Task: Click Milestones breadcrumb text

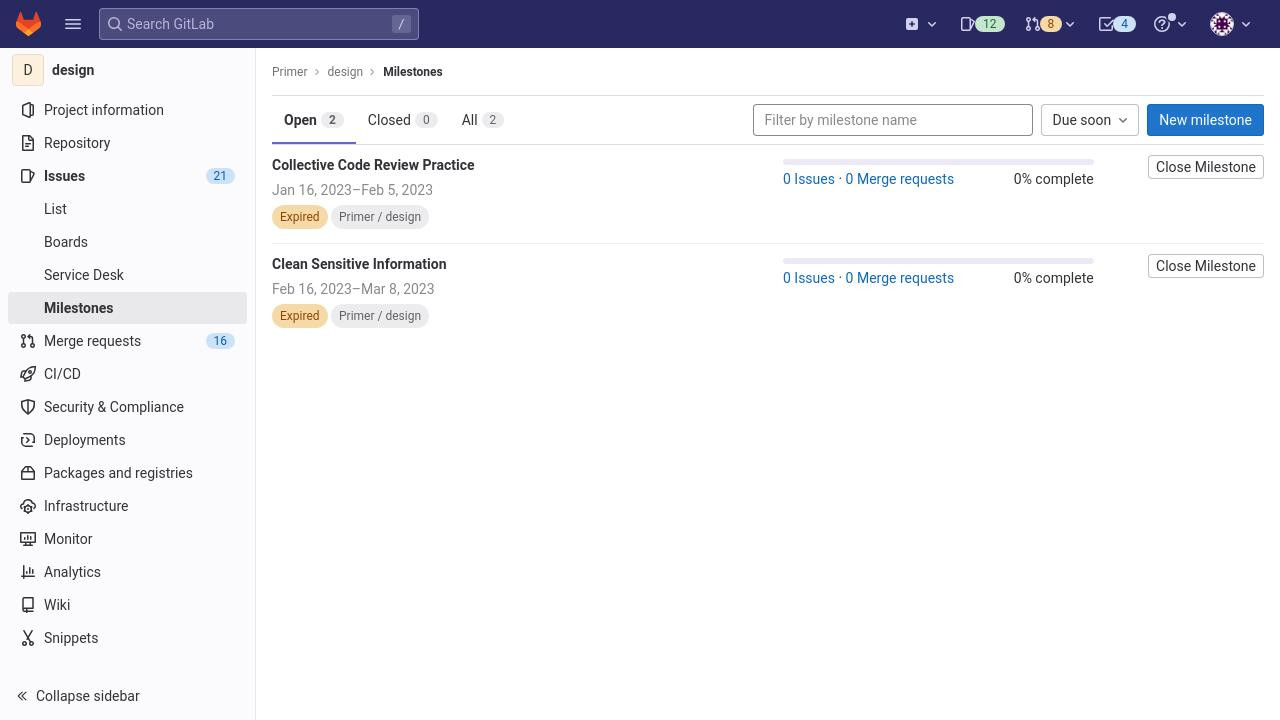Action: pyautogui.click(x=412, y=72)
